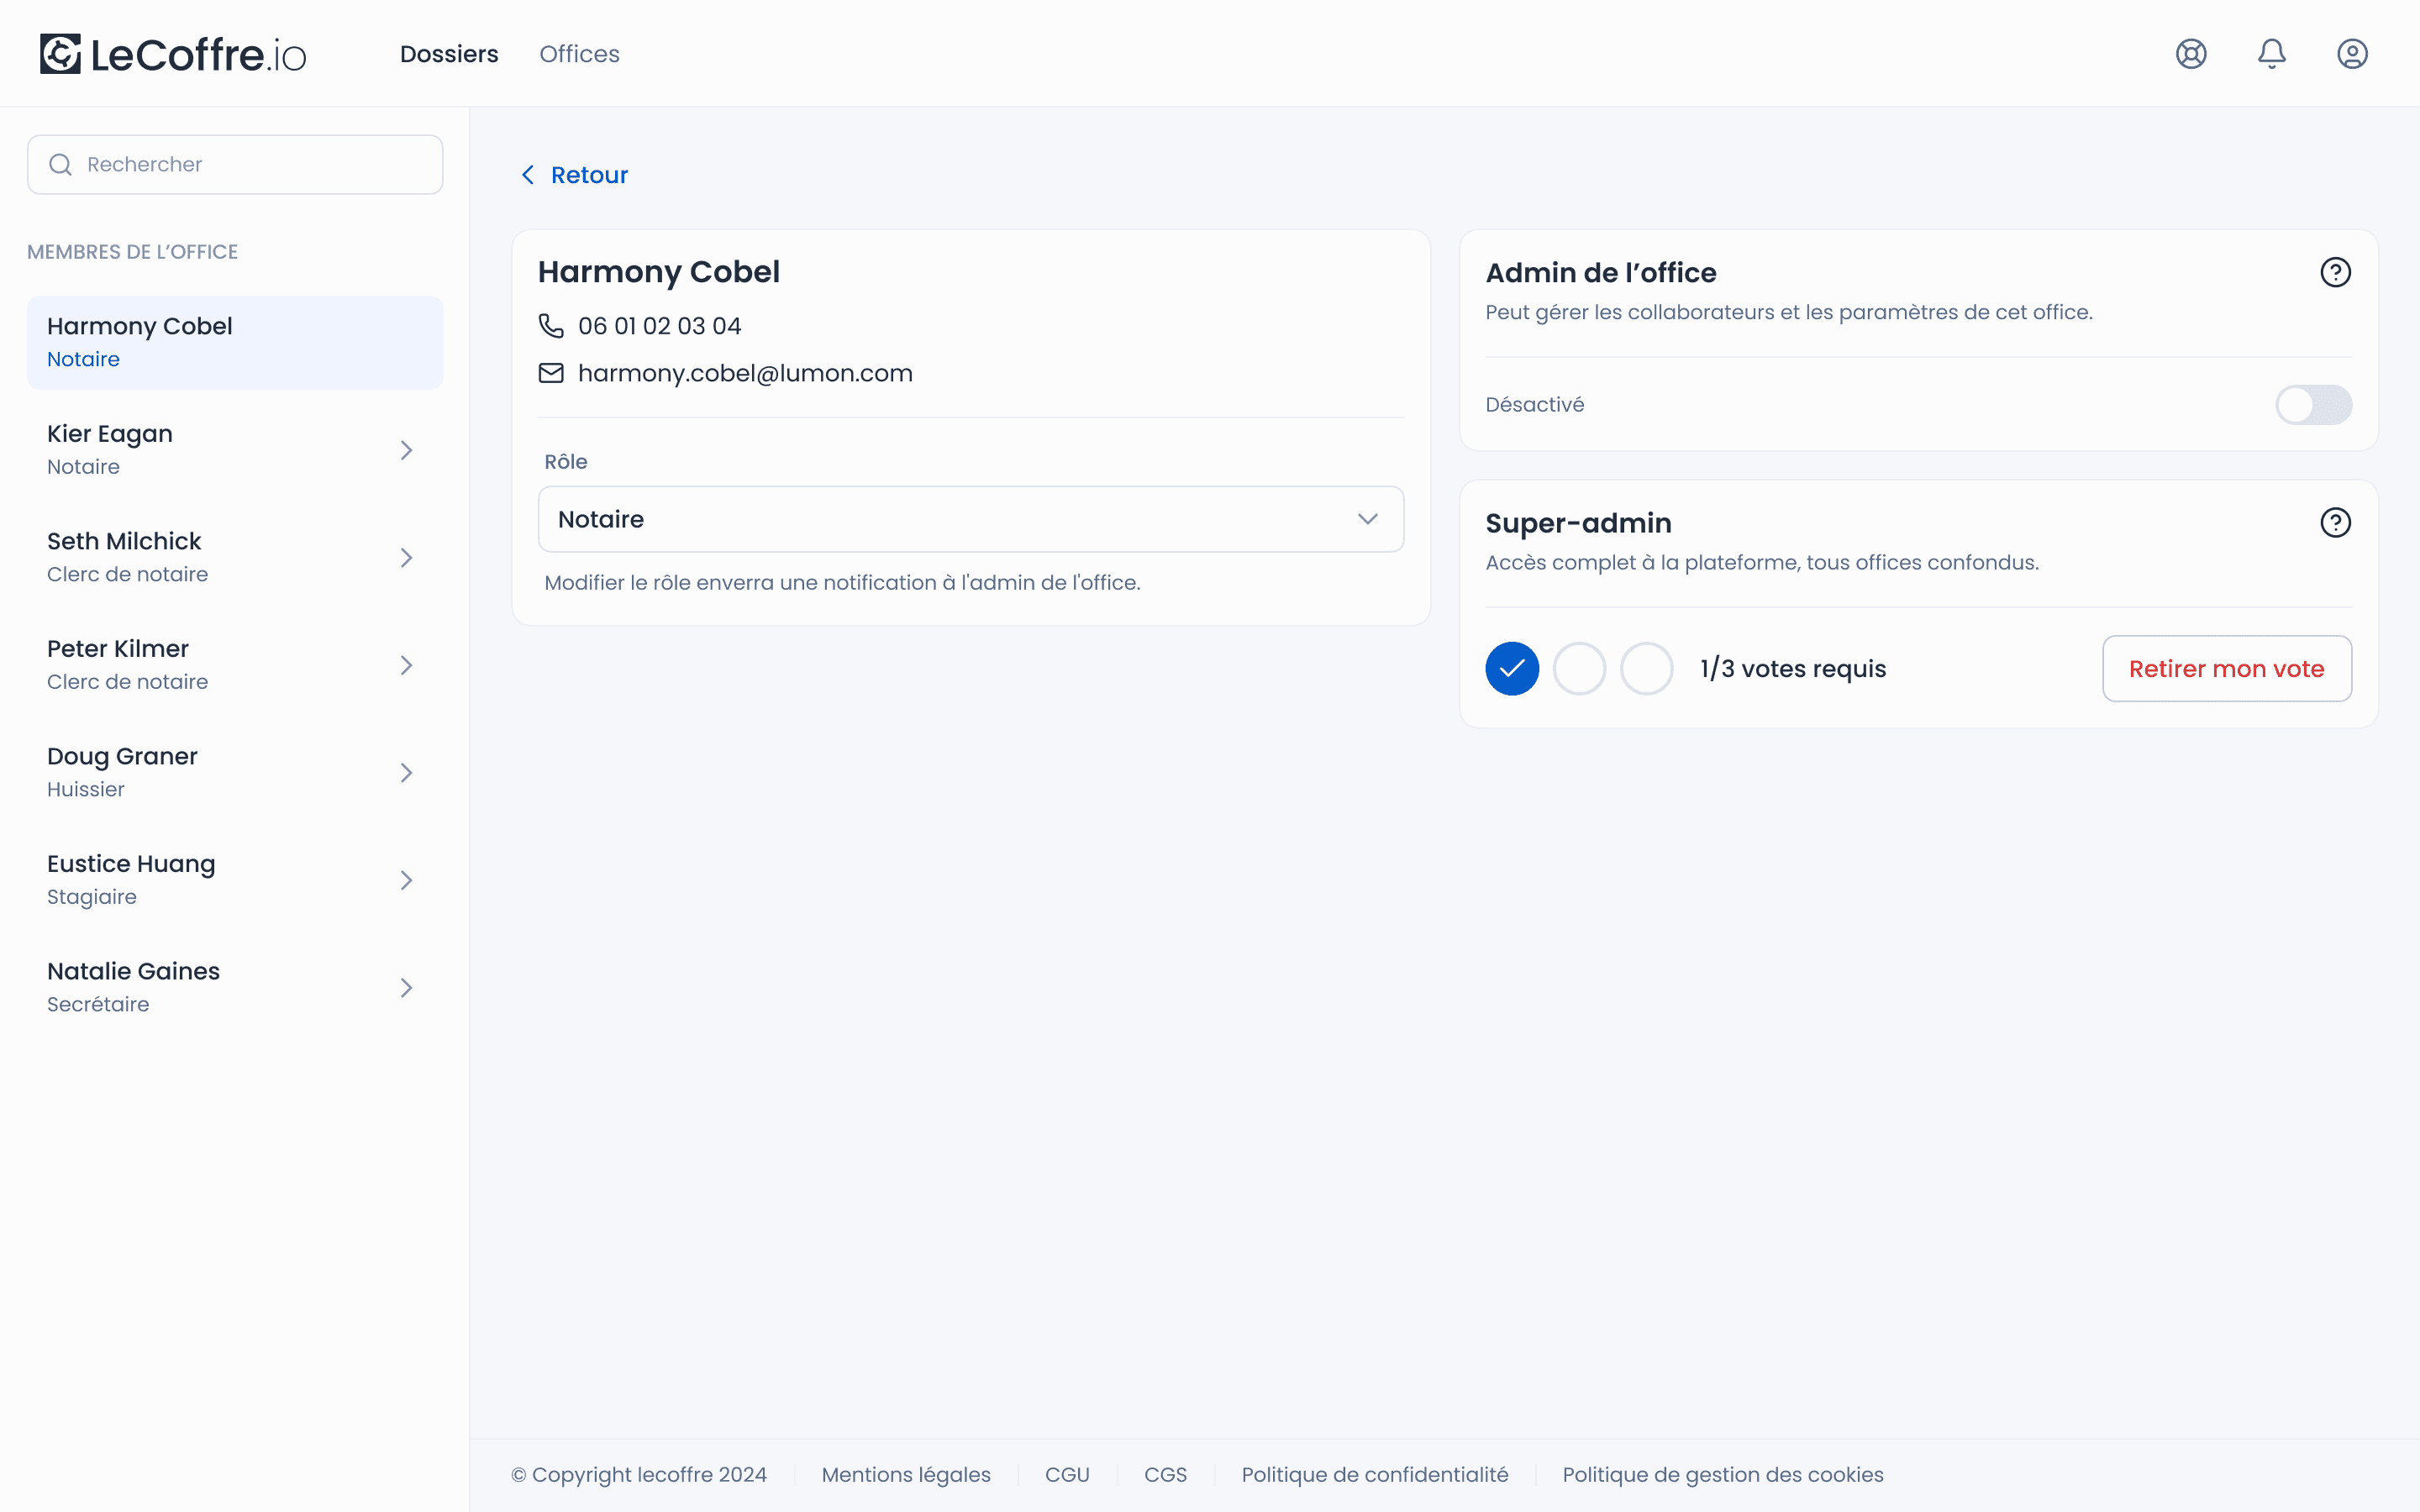Image resolution: width=2420 pixels, height=1512 pixels.
Task: Open the CGS footer link
Action: tap(1165, 1474)
